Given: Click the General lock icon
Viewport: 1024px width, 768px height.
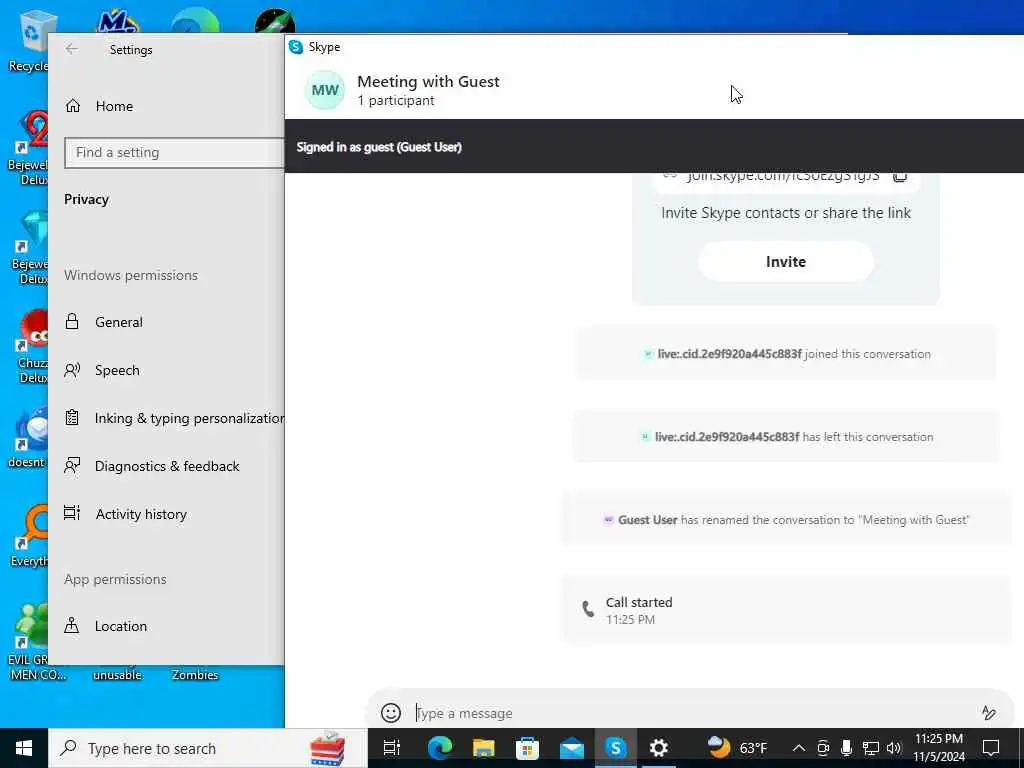Looking at the screenshot, I should (x=72, y=321).
